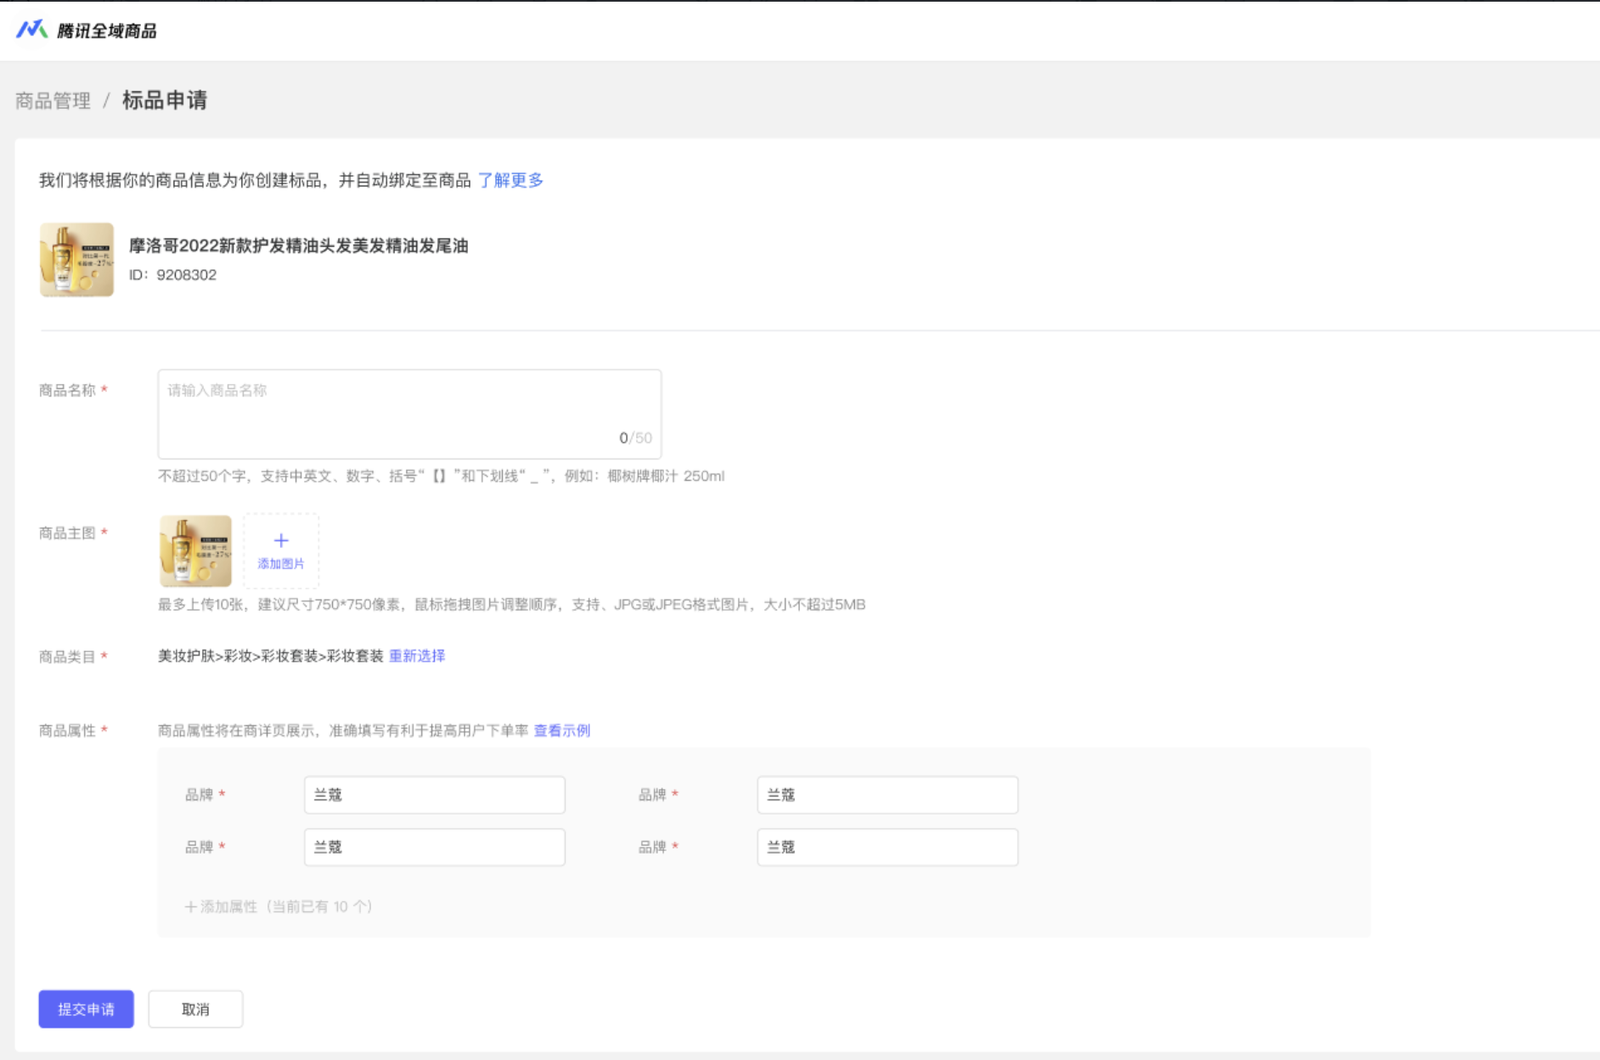Click the first row left 品牌 field

pos(434,795)
